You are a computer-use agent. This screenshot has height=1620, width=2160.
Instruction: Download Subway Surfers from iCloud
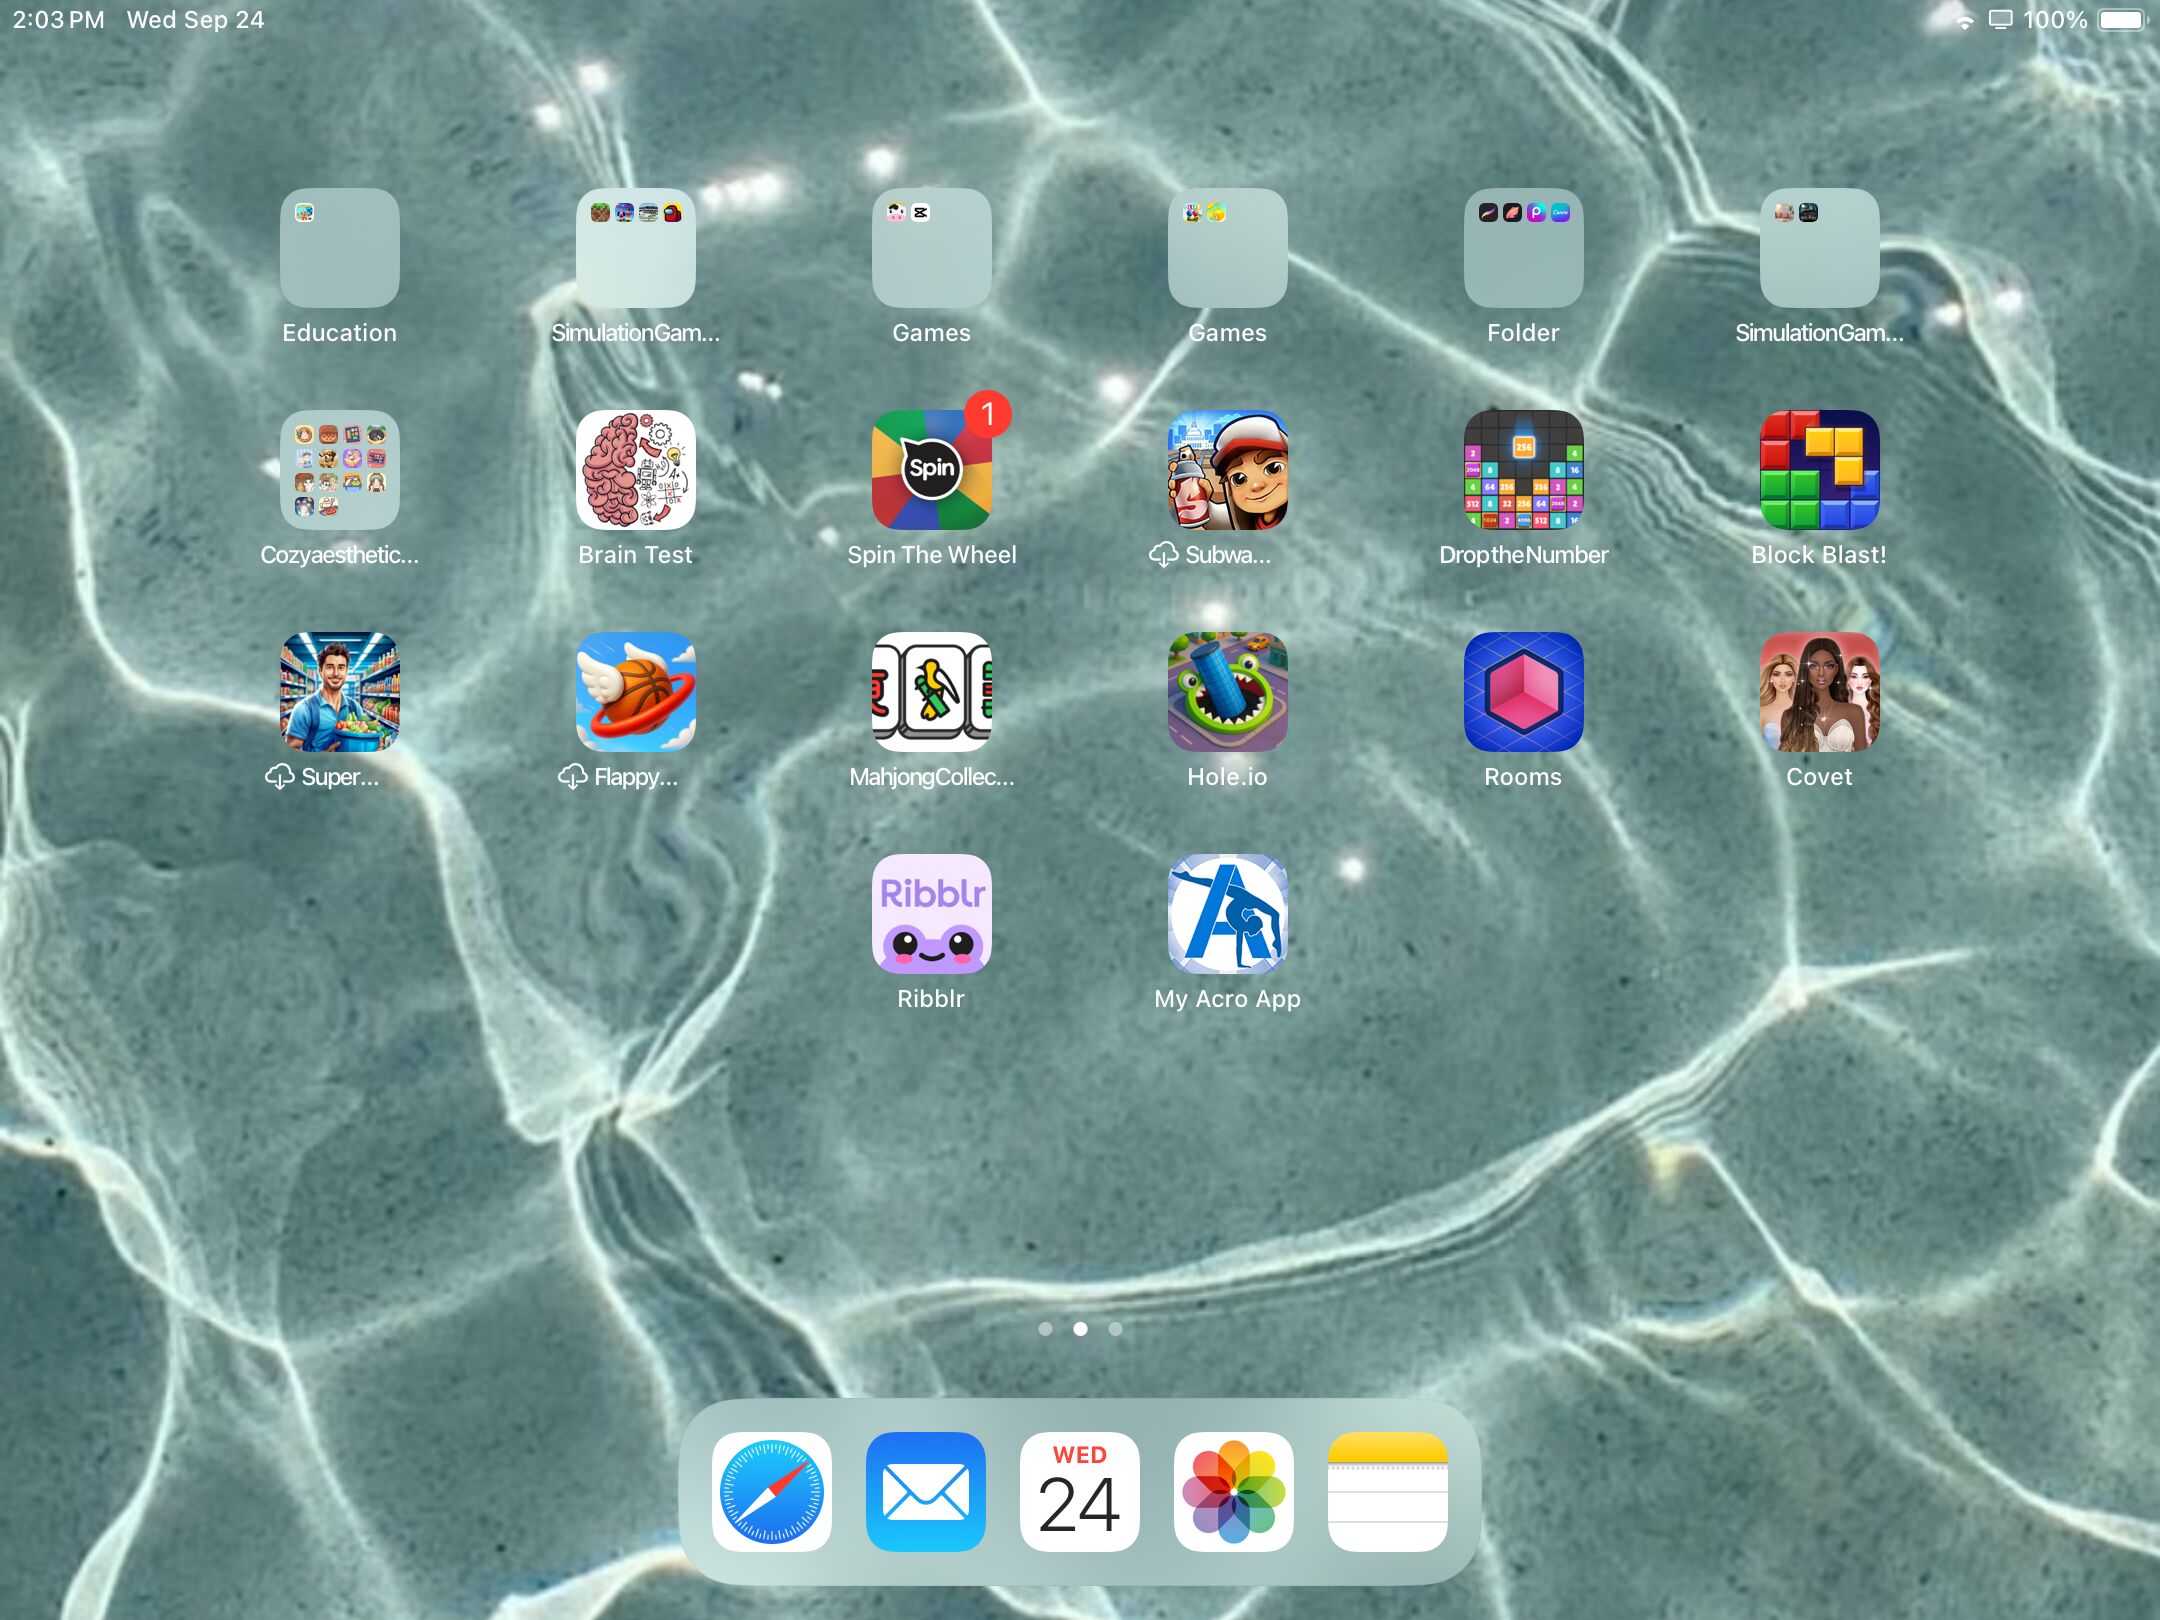click(1227, 470)
